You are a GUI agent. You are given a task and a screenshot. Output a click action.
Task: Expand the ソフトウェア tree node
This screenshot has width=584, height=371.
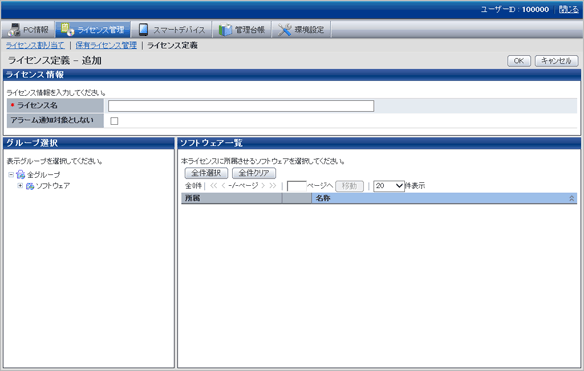pyautogui.click(x=20, y=186)
